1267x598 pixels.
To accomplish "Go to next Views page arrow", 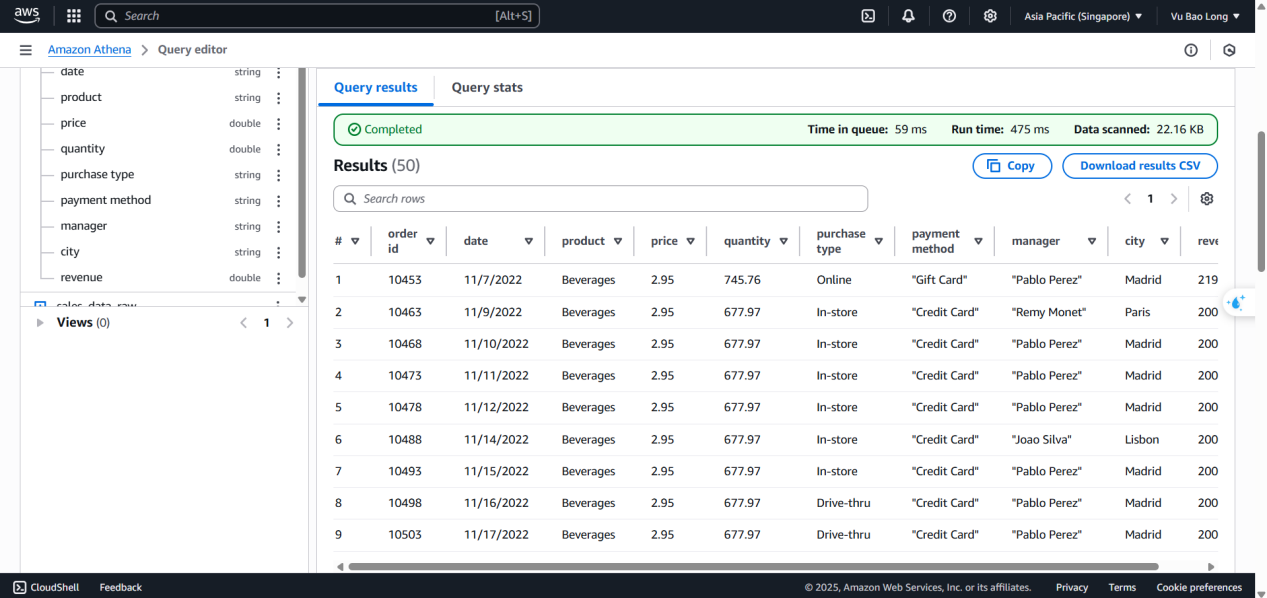I will (x=290, y=323).
